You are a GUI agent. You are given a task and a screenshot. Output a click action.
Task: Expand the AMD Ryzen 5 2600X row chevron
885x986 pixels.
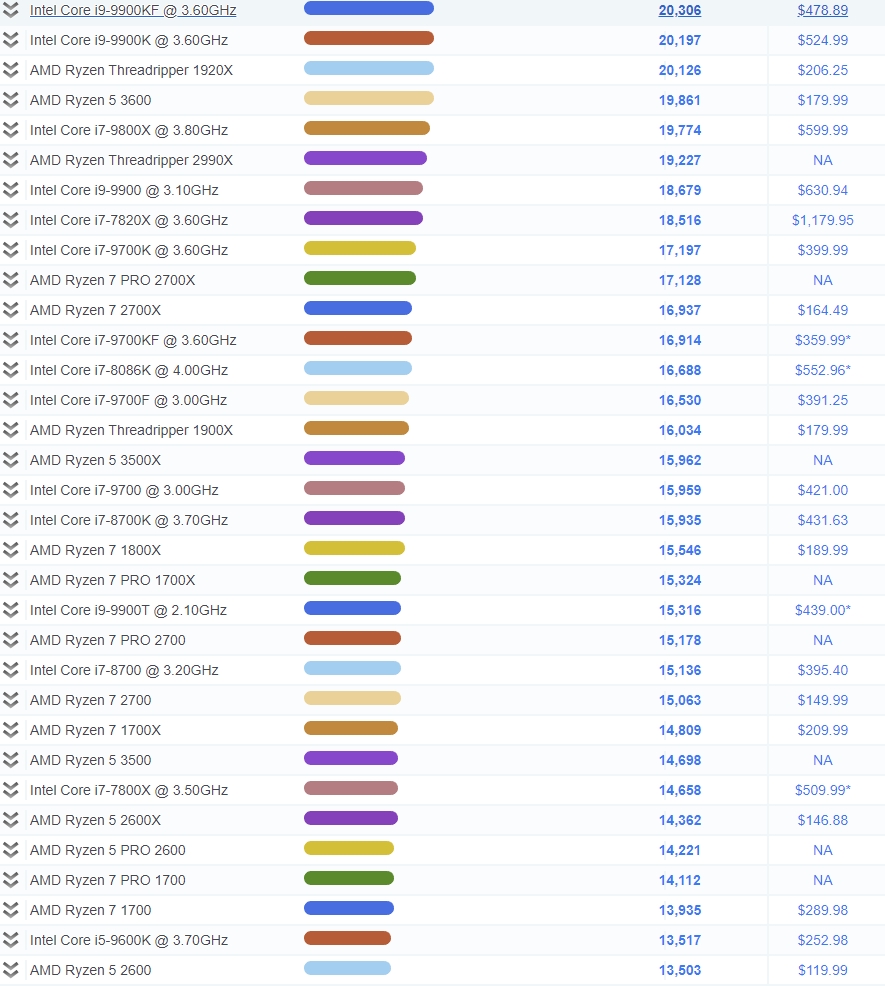(11, 820)
